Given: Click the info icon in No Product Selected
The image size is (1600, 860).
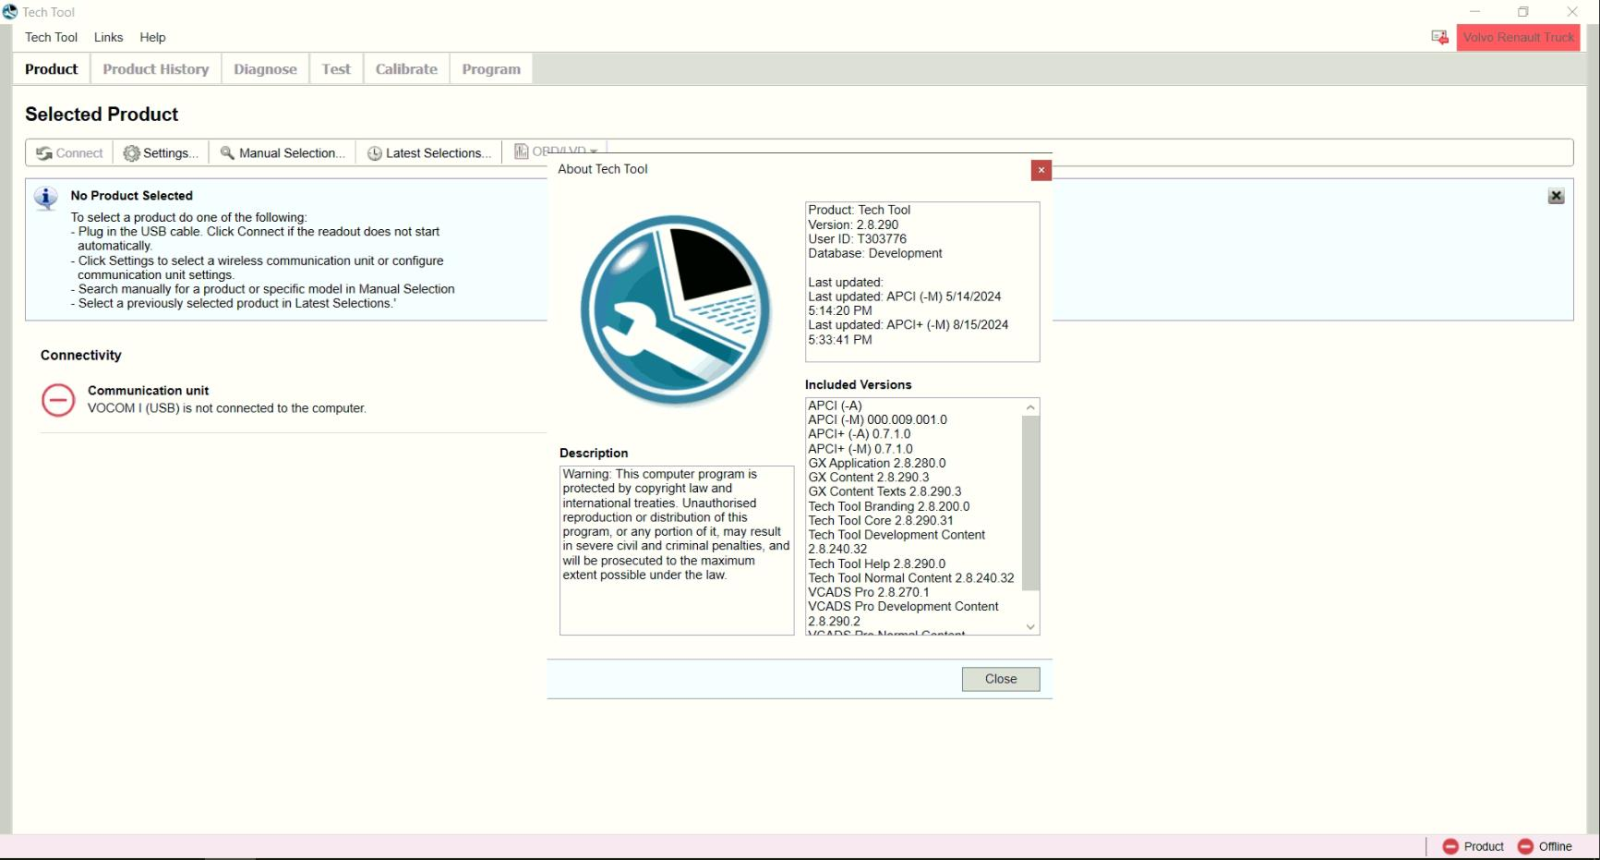Looking at the screenshot, I should 46,197.
